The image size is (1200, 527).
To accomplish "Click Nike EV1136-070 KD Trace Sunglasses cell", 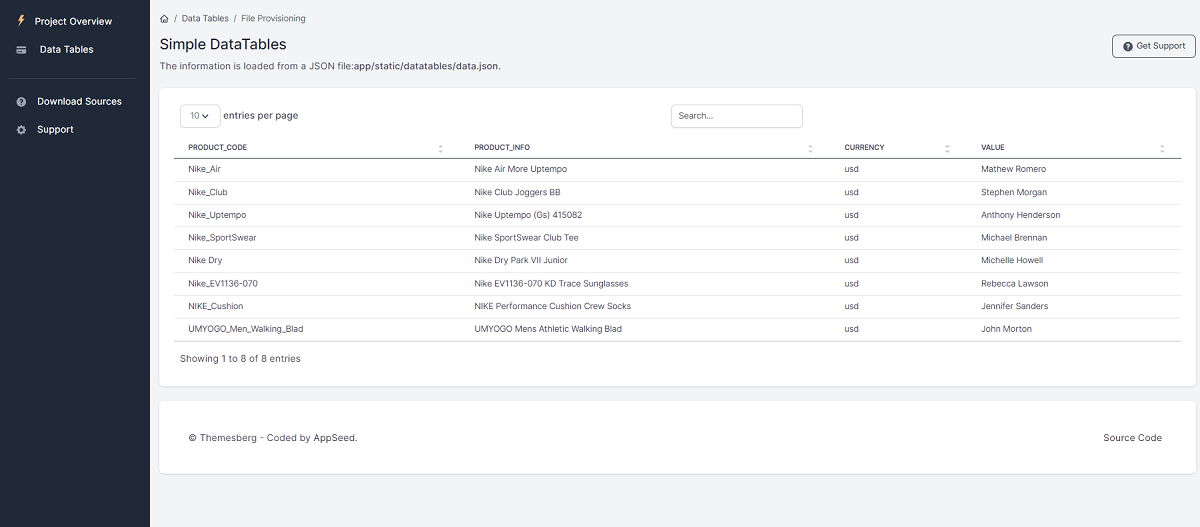I will click(x=551, y=283).
